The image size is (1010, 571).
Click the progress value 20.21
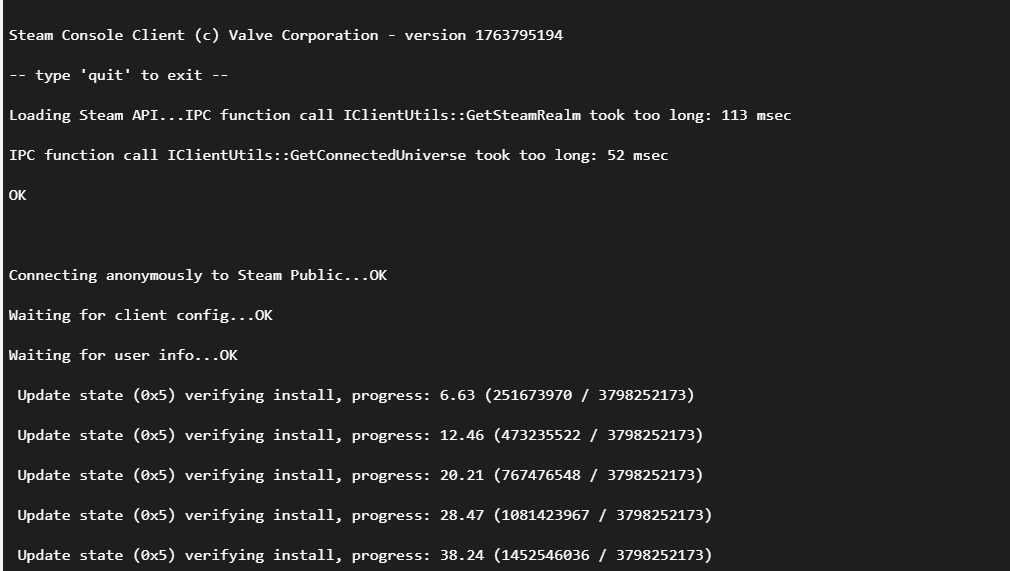click(462, 475)
